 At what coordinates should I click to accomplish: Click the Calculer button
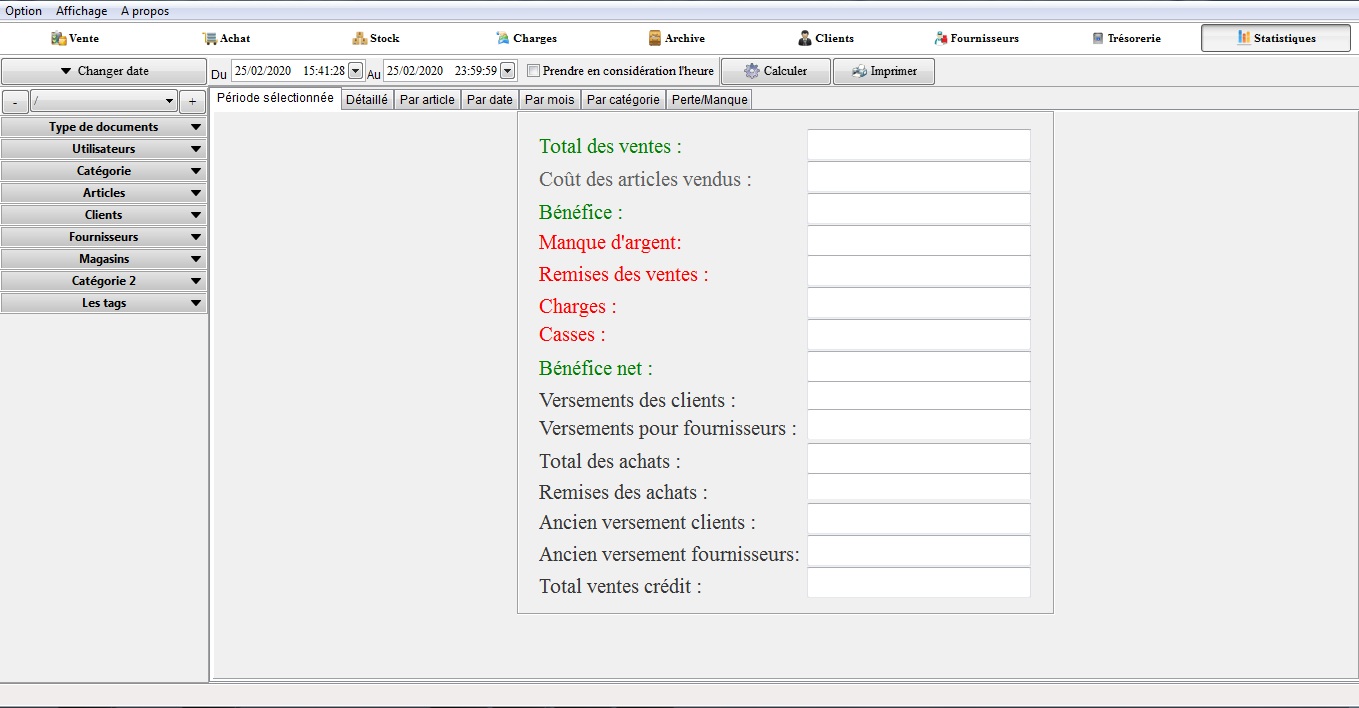pos(776,71)
